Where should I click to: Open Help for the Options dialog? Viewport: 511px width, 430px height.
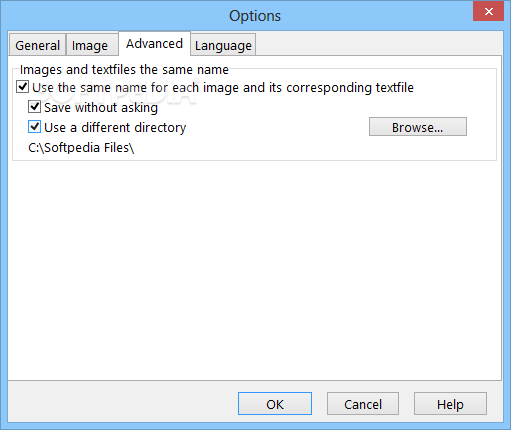(450, 404)
